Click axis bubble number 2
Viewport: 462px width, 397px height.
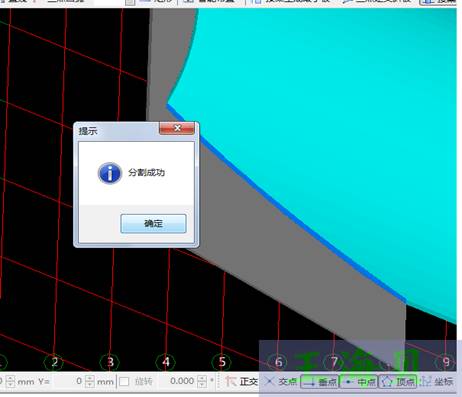[55, 362]
